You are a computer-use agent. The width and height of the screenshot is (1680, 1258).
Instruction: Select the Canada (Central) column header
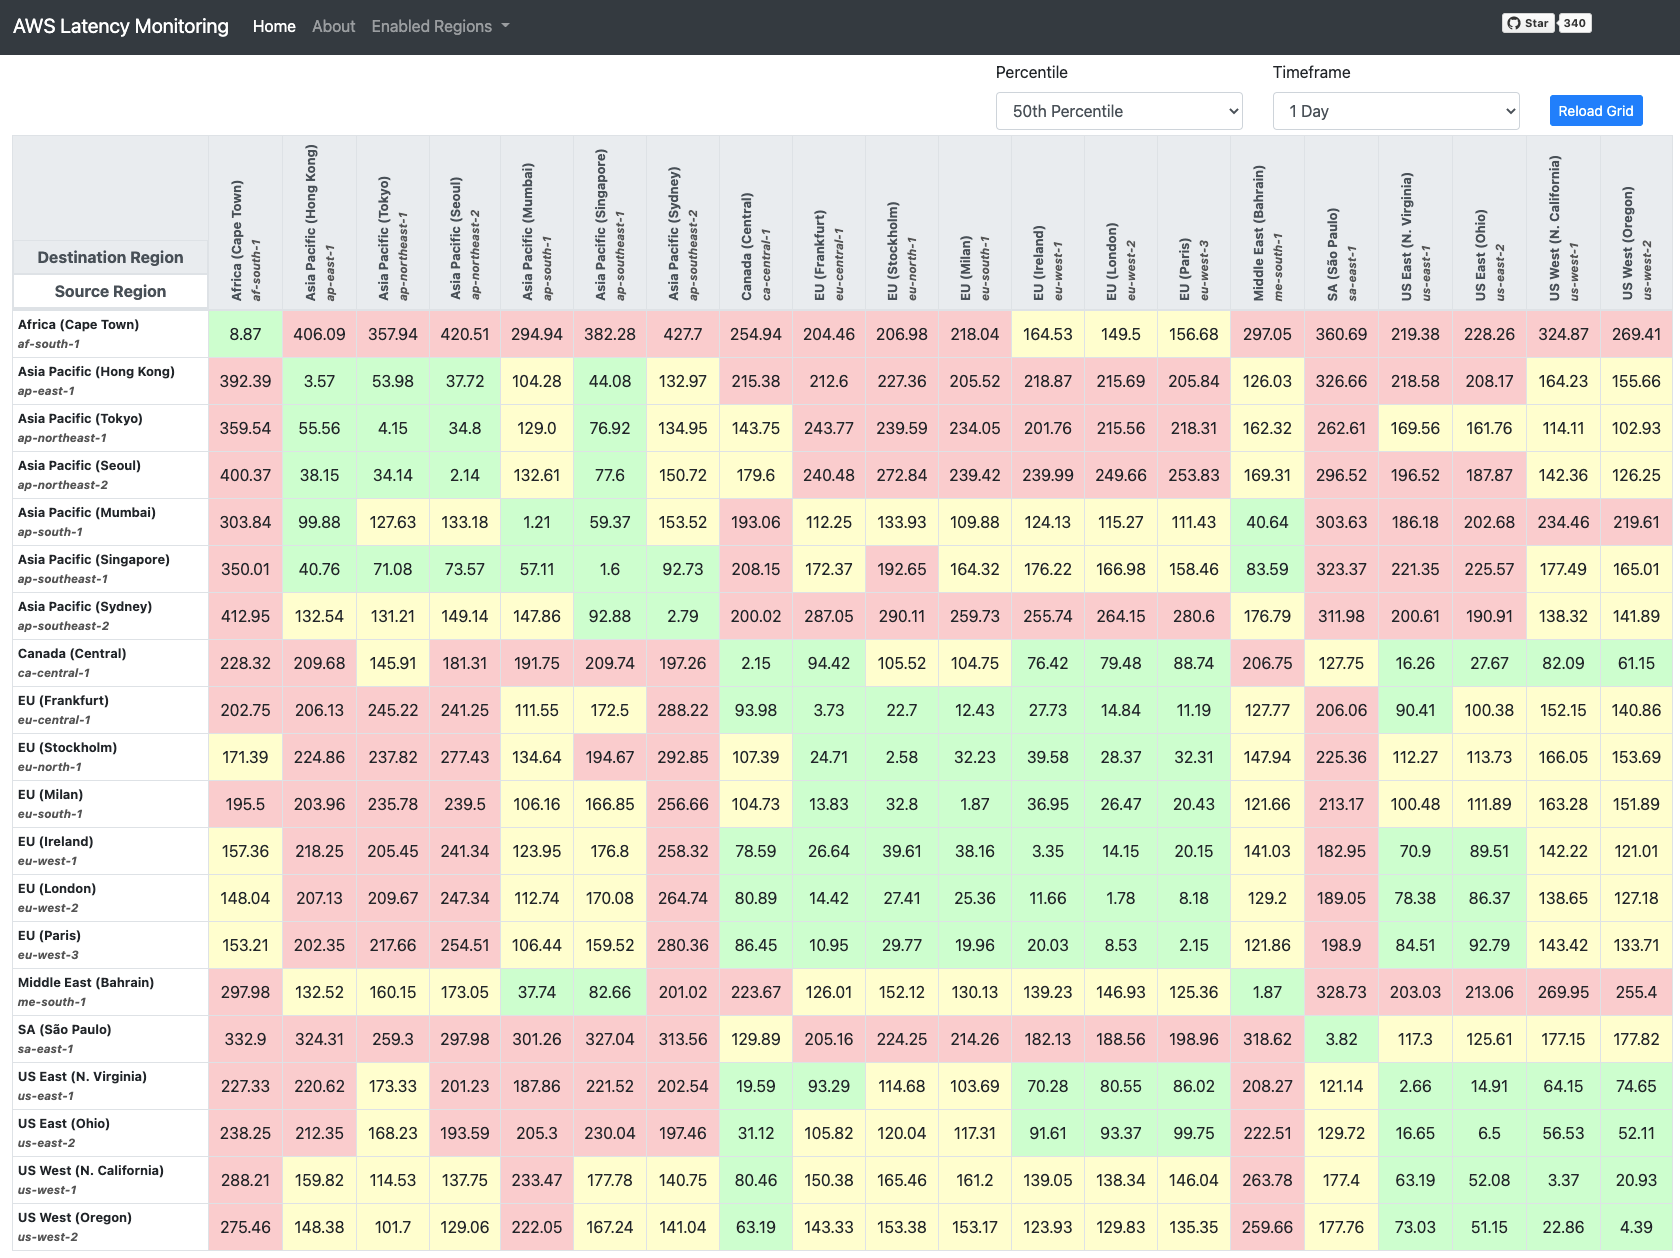(x=756, y=223)
